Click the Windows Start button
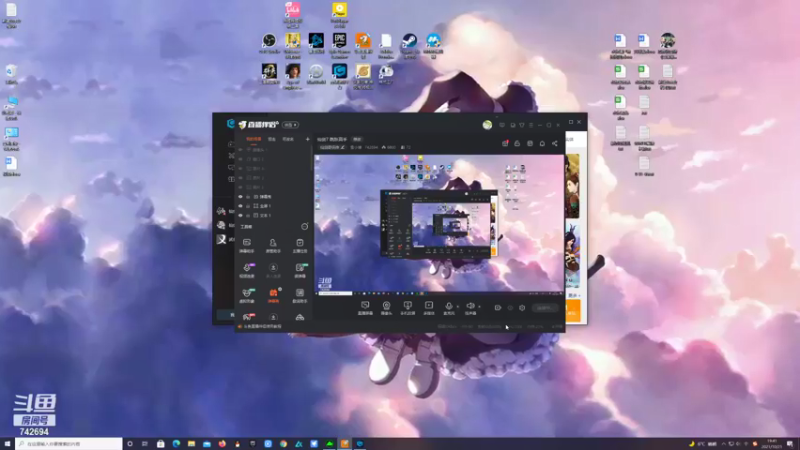The image size is (800, 450). [7, 444]
